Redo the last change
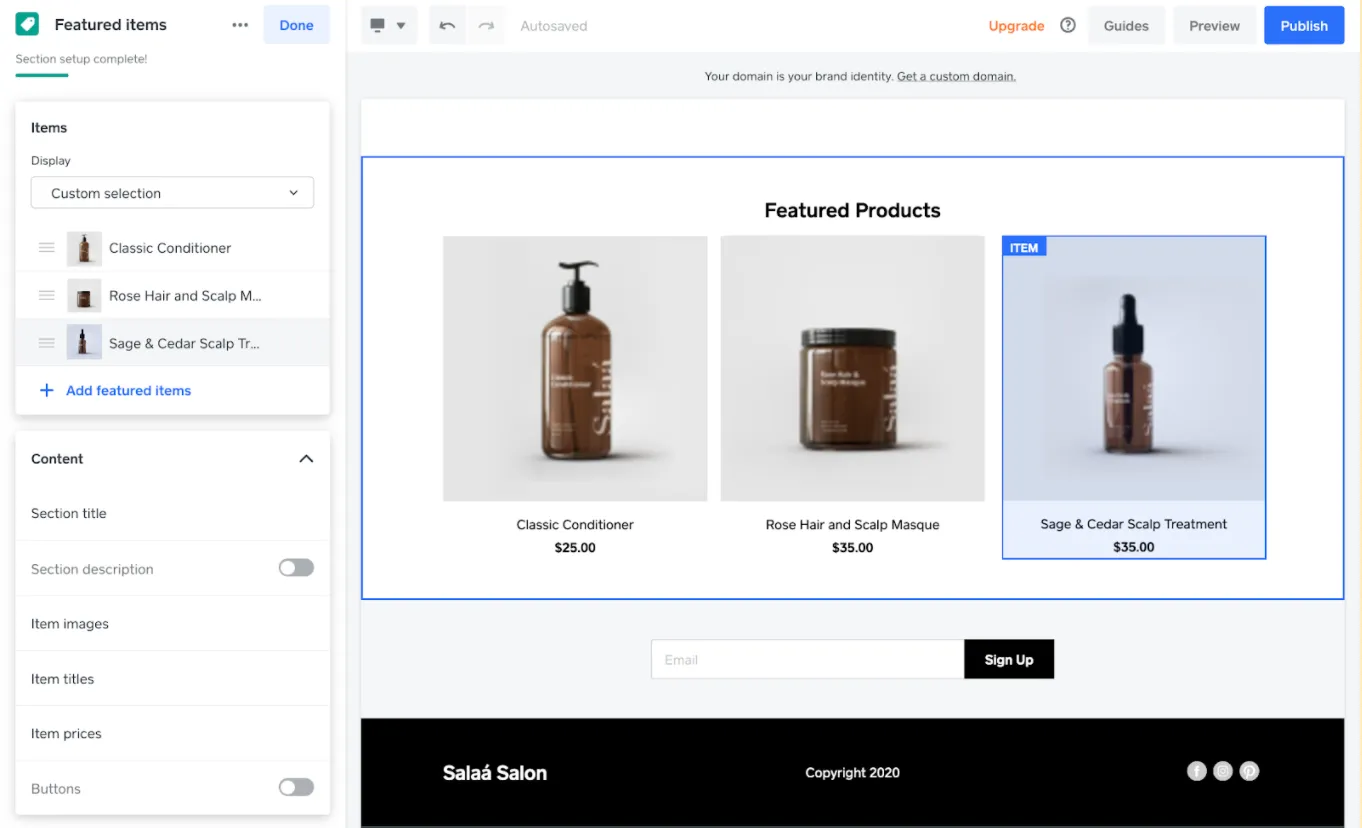Screen dimensions: 1362x828 click(x=486, y=25)
